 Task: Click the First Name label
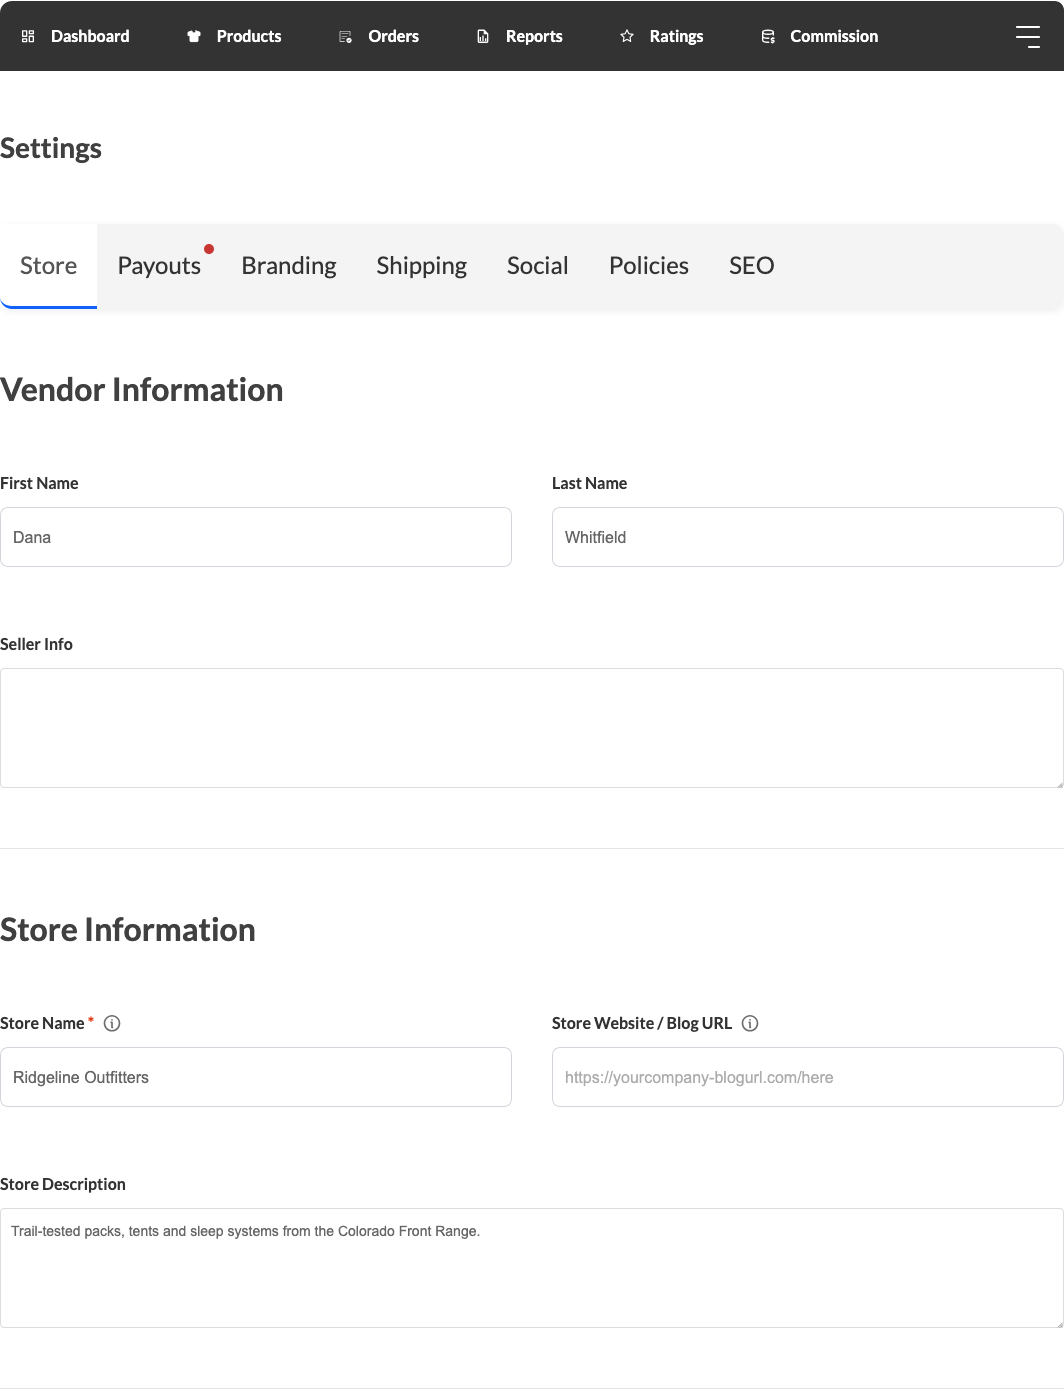coord(39,483)
